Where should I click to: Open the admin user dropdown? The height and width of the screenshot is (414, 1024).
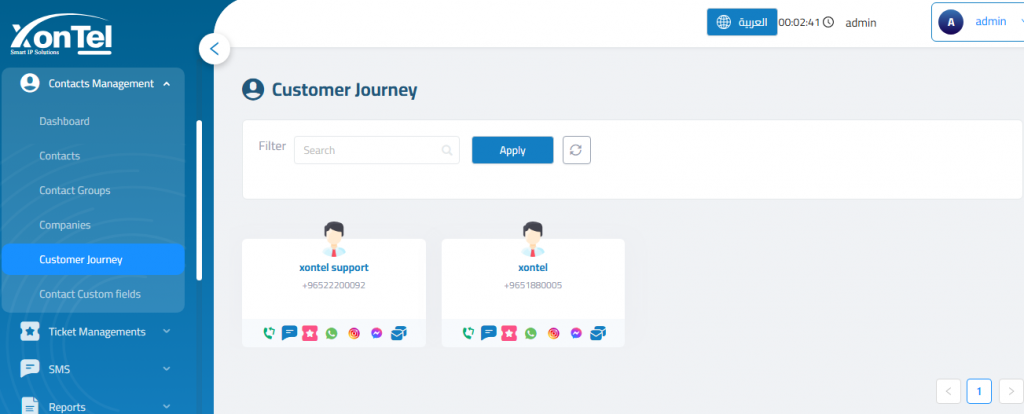click(978, 22)
